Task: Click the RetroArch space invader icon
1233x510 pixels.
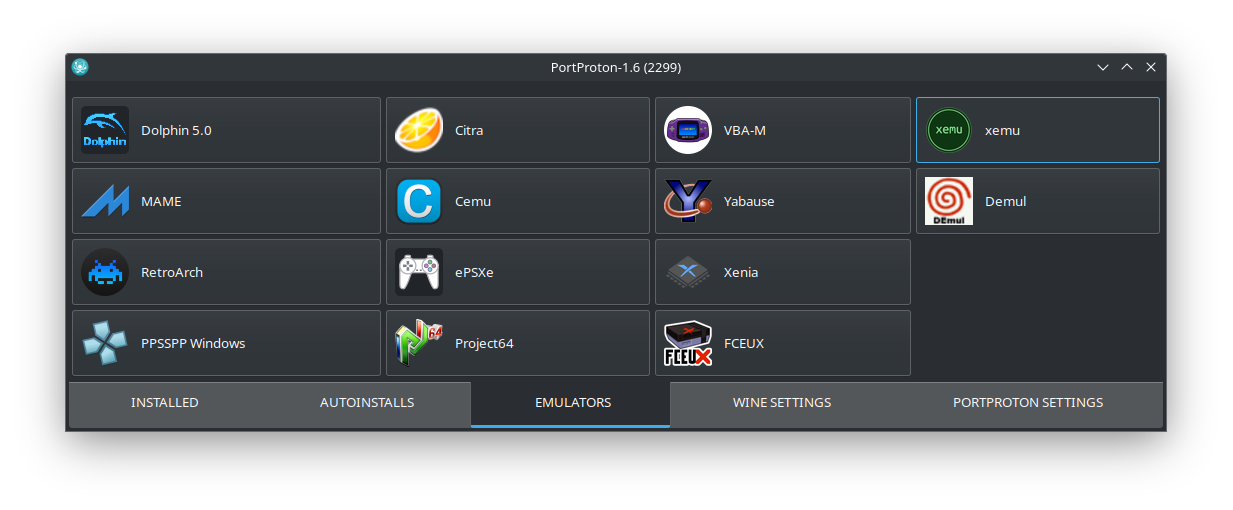Action: [105, 272]
